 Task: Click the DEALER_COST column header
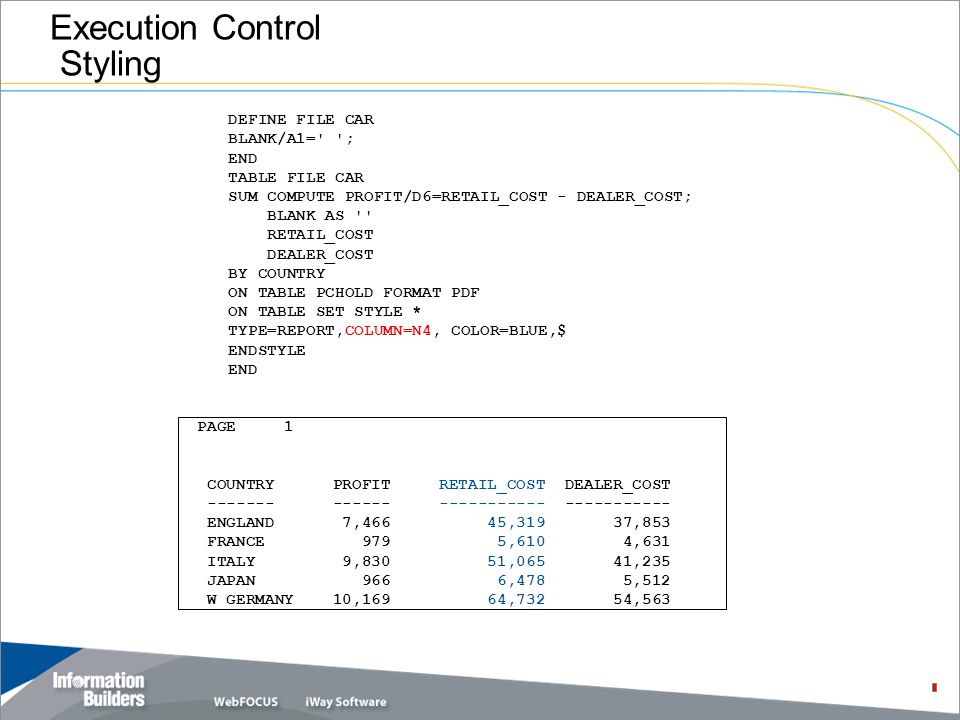617,484
